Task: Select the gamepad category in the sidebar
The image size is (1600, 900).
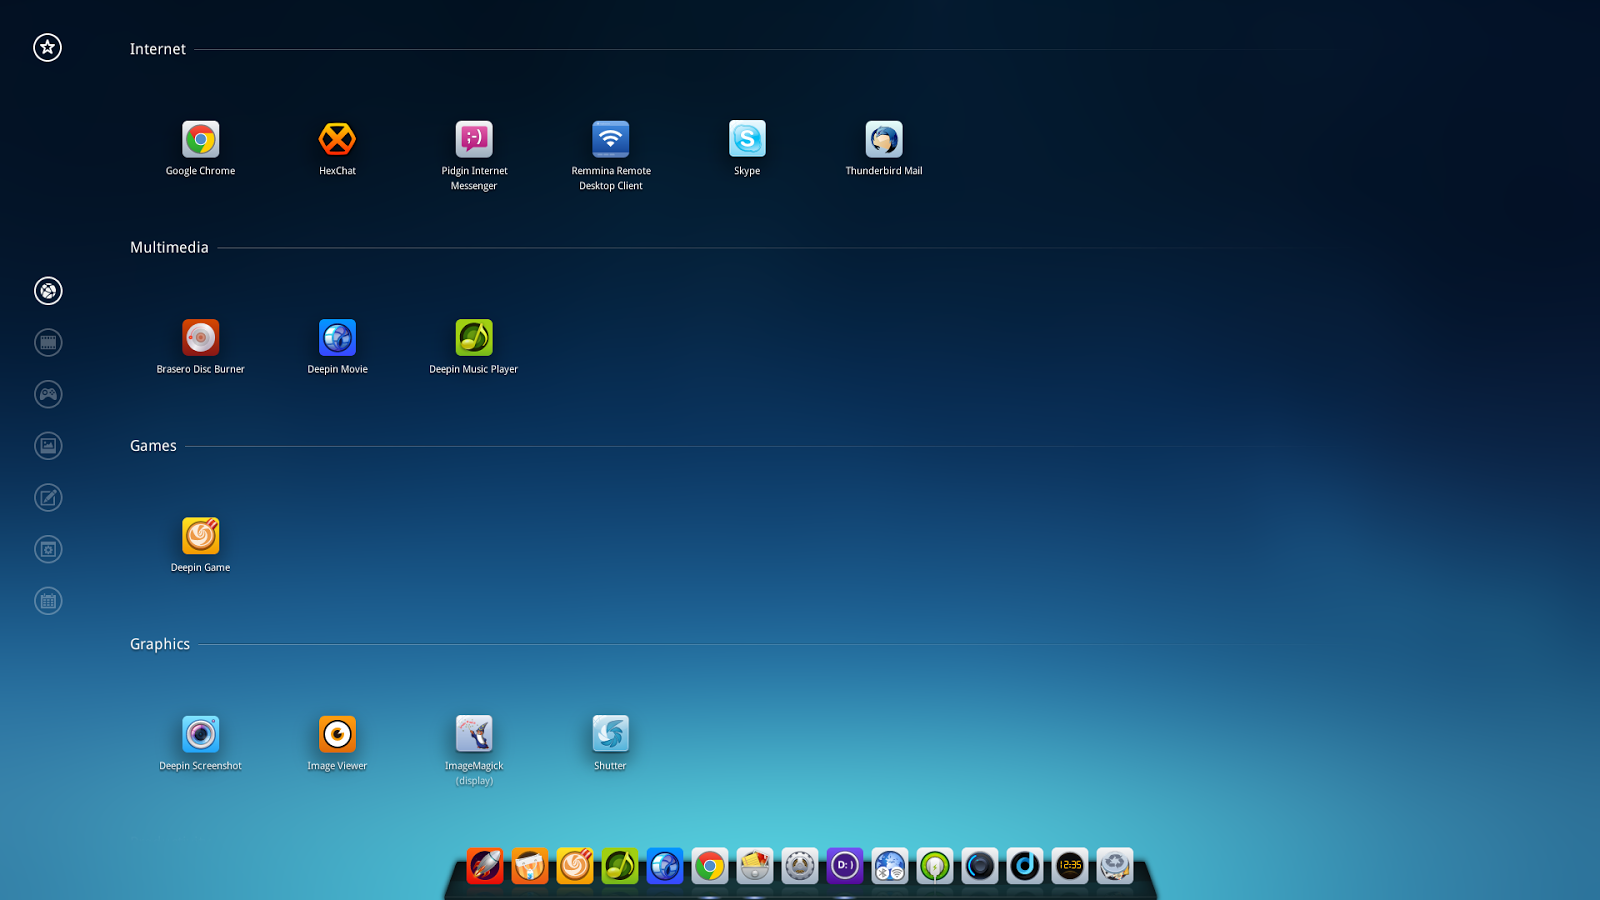Action: [x=48, y=395]
